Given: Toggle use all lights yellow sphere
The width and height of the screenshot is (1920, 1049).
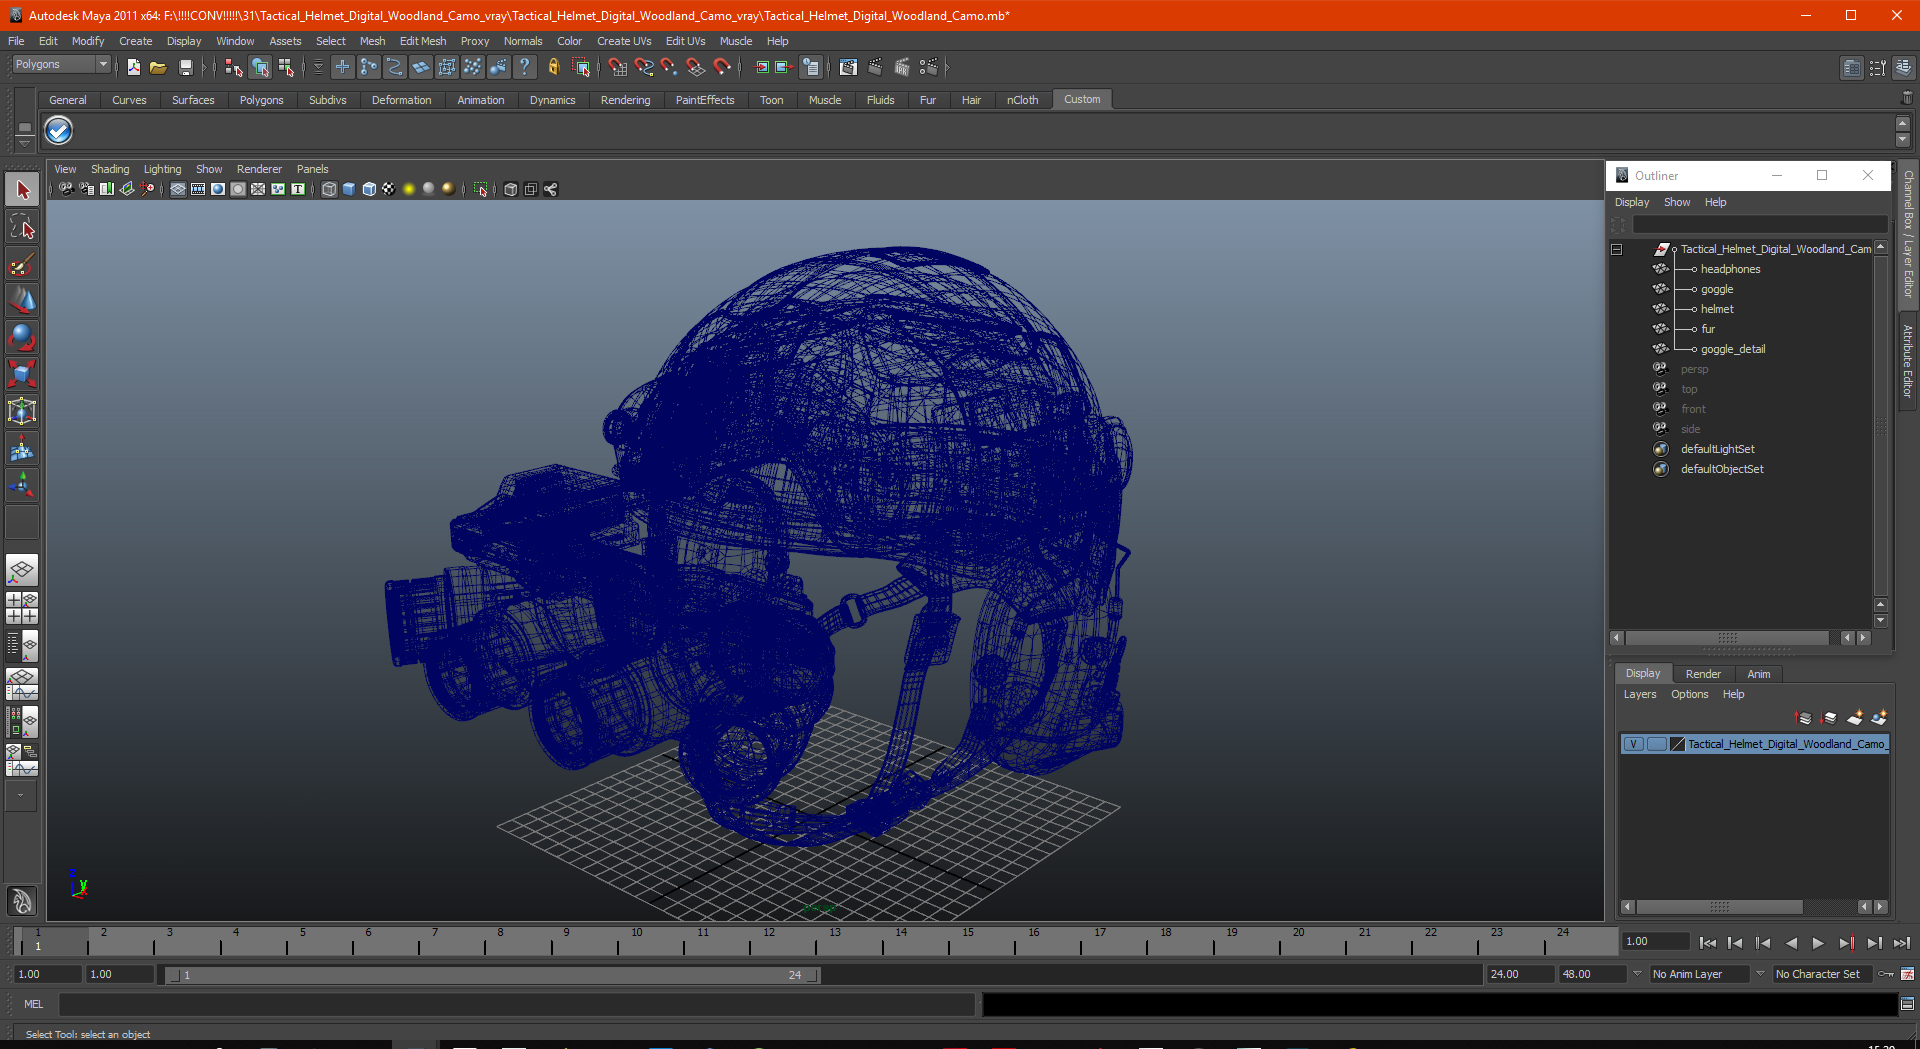Looking at the screenshot, I should 409,189.
